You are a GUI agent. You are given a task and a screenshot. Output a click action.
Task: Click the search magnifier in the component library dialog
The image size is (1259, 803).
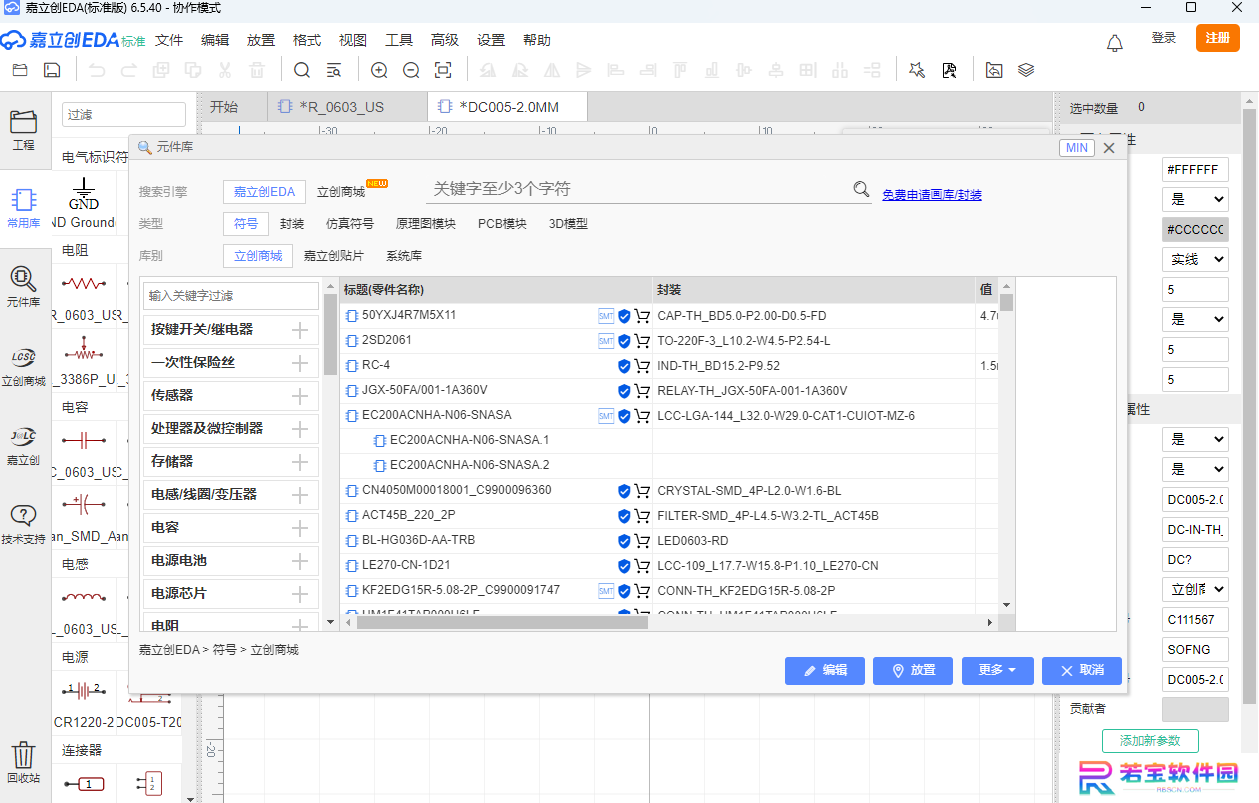(861, 189)
